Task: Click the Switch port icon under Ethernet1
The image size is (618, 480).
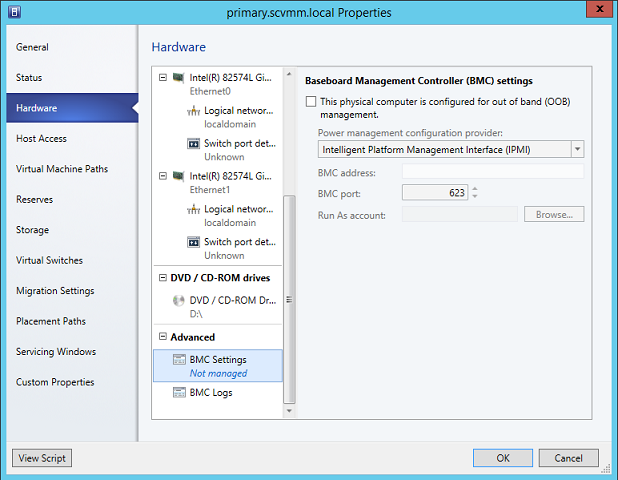Action: 194,242
